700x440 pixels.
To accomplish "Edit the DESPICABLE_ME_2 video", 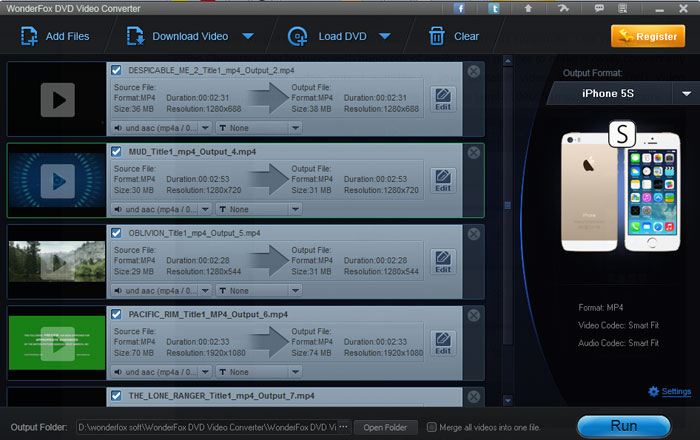I will pos(443,99).
